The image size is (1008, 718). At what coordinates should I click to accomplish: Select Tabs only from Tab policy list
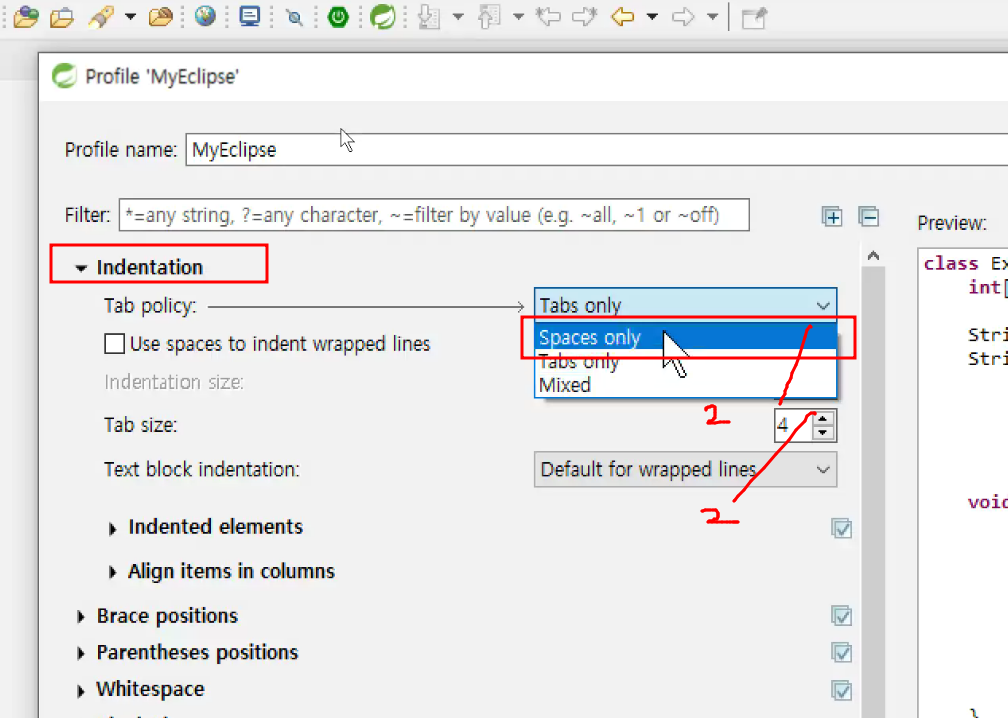pyautogui.click(x=685, y=361)
